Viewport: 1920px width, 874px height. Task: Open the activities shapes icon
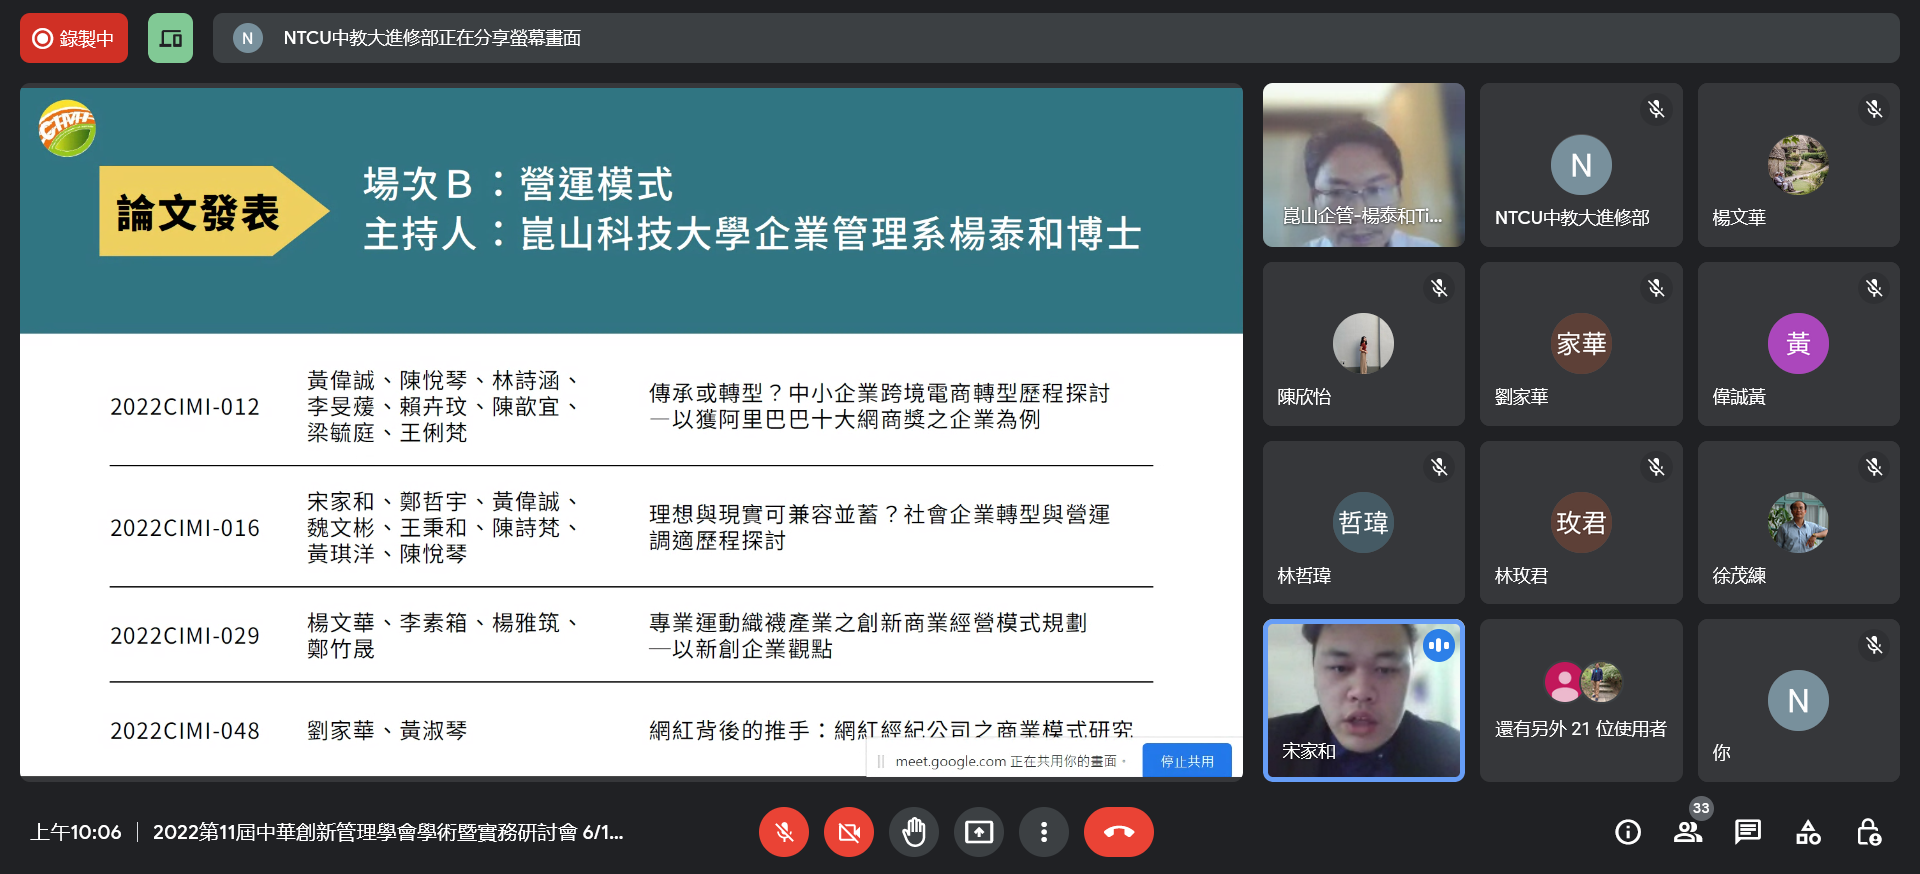[x=1808, y=832]
